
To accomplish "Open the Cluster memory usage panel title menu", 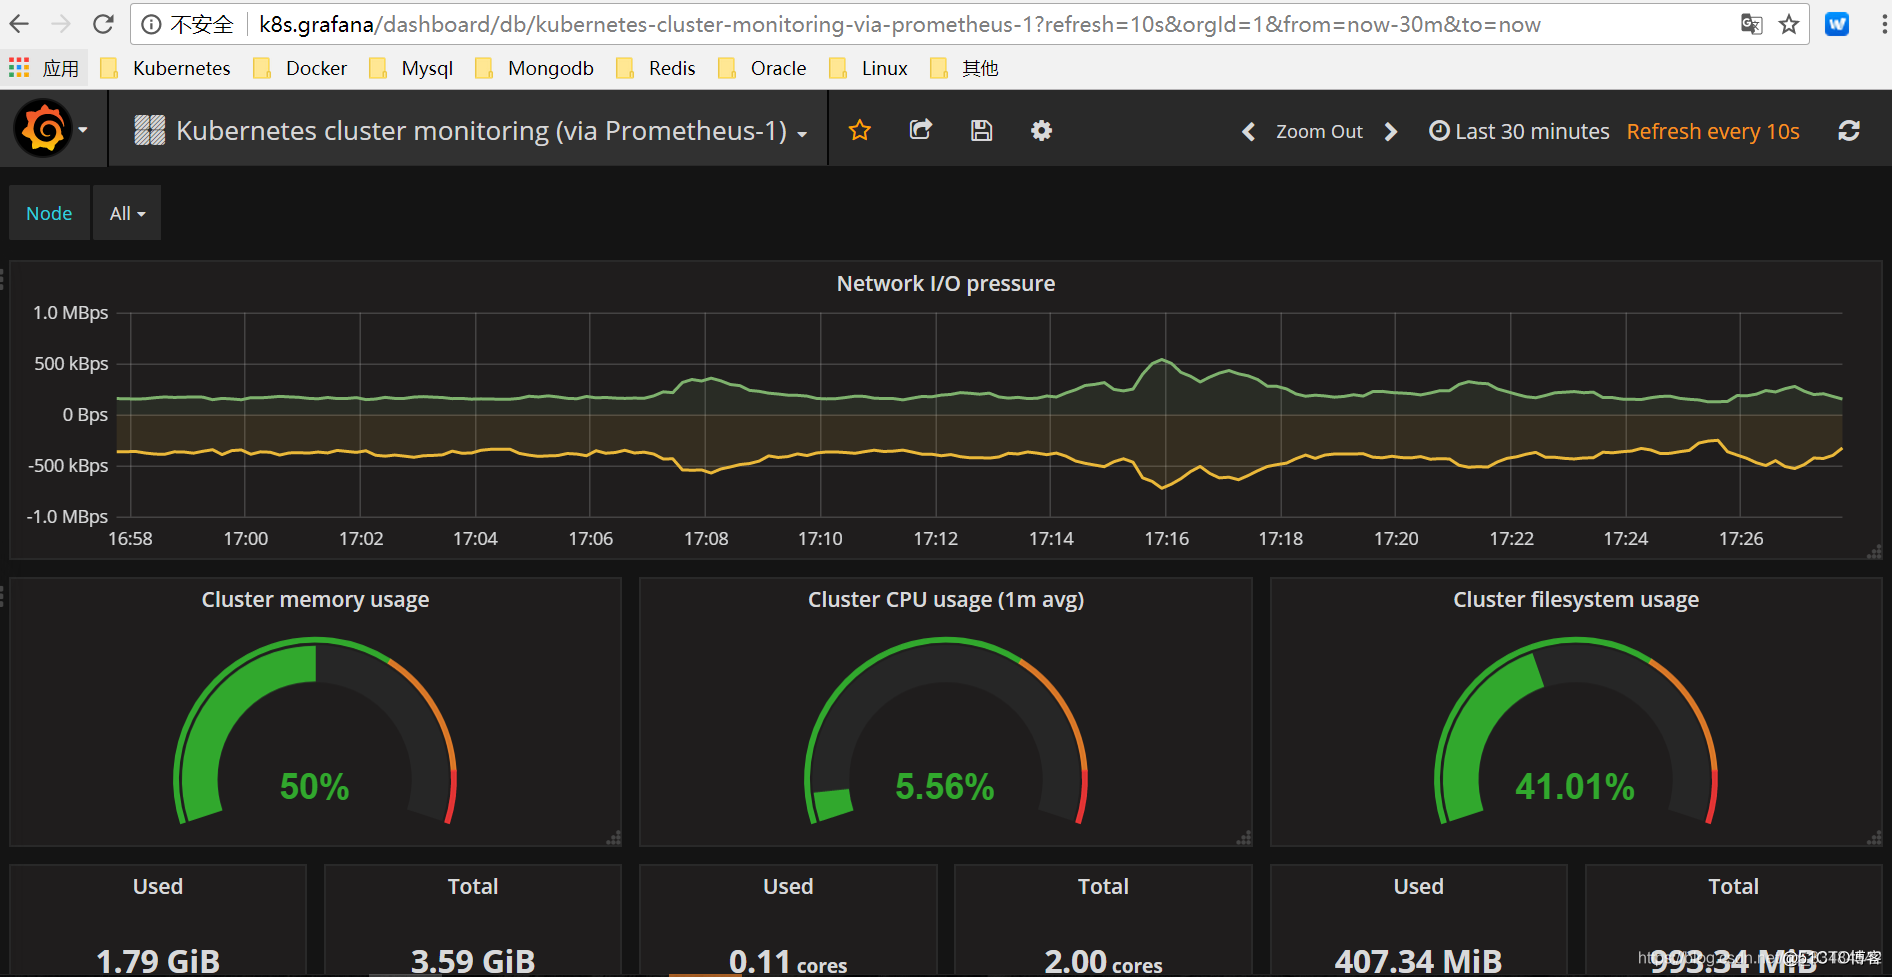I will click(315, 600).
